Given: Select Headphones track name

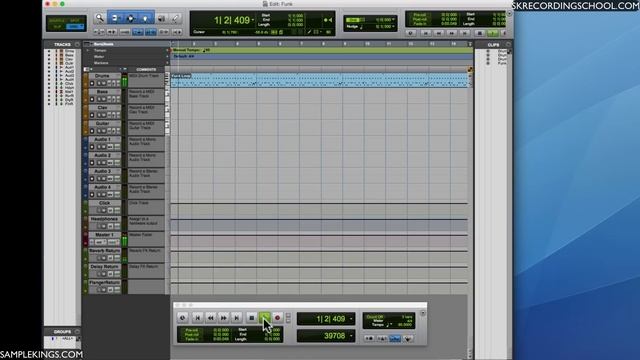Looking at the screenshot, I should (x=104, y=219).
